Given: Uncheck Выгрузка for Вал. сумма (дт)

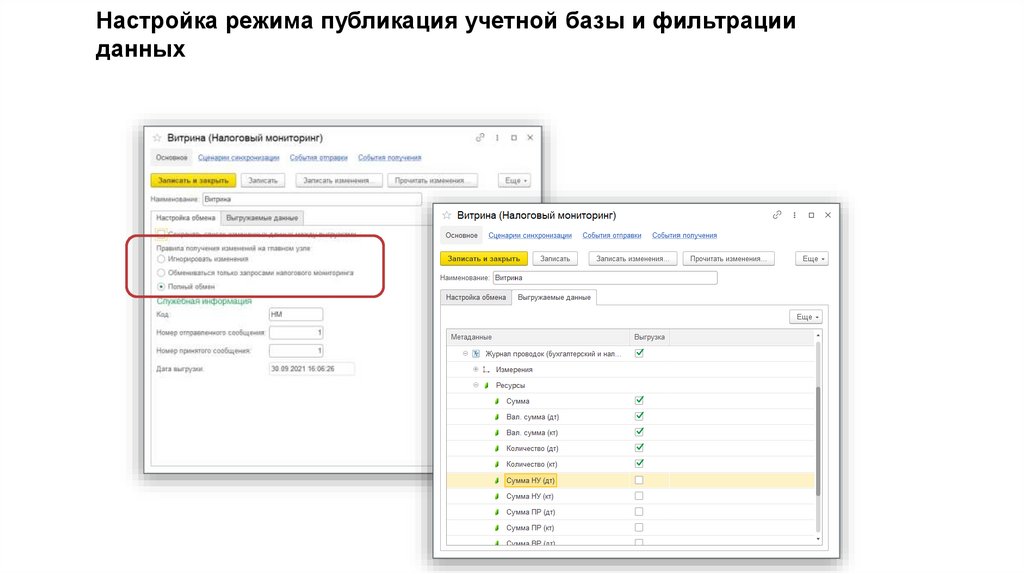Looking at the screenshot, I should [x=639, y=416].
